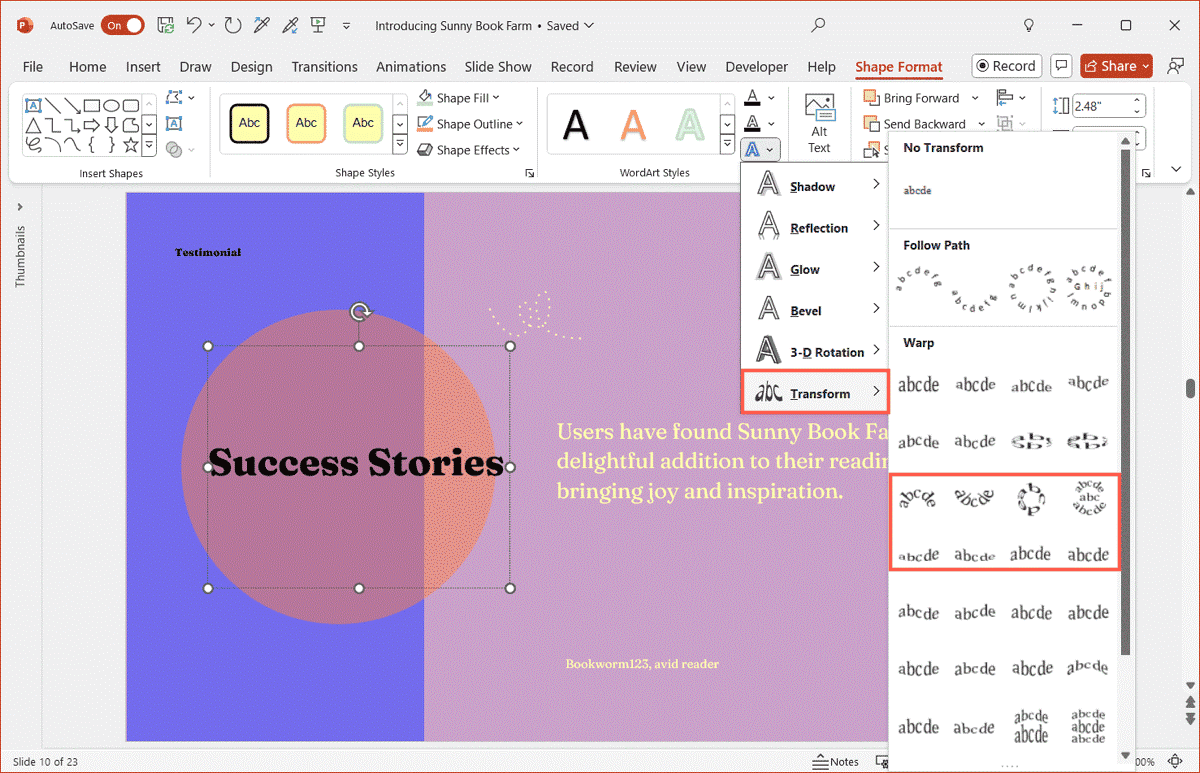Click the Save icon in title bar
The width and height of the screenshot is (1200, 773).
pyautogui.click(x=166, y=25)
